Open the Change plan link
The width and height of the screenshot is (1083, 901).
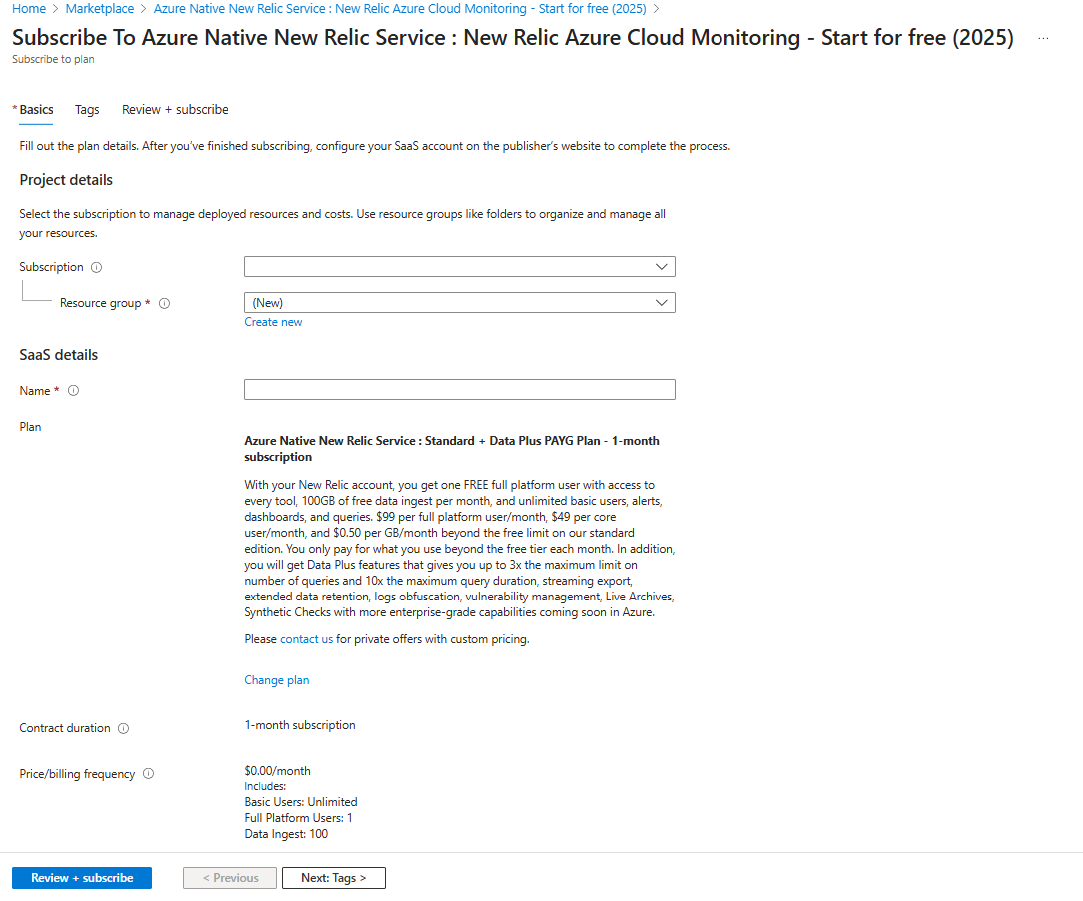[276, 679]
